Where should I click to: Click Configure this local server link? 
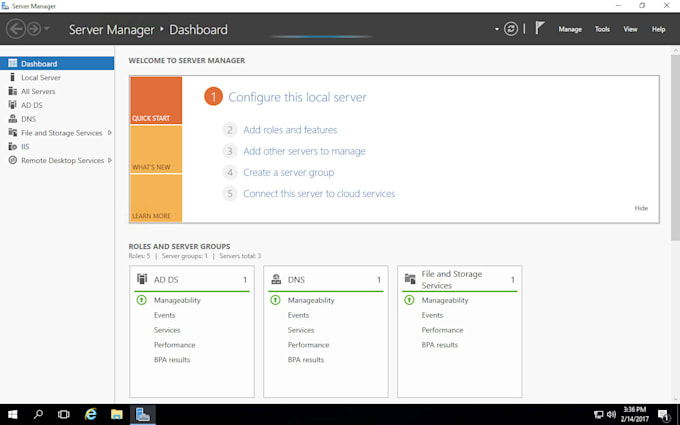tap(298, 97)
